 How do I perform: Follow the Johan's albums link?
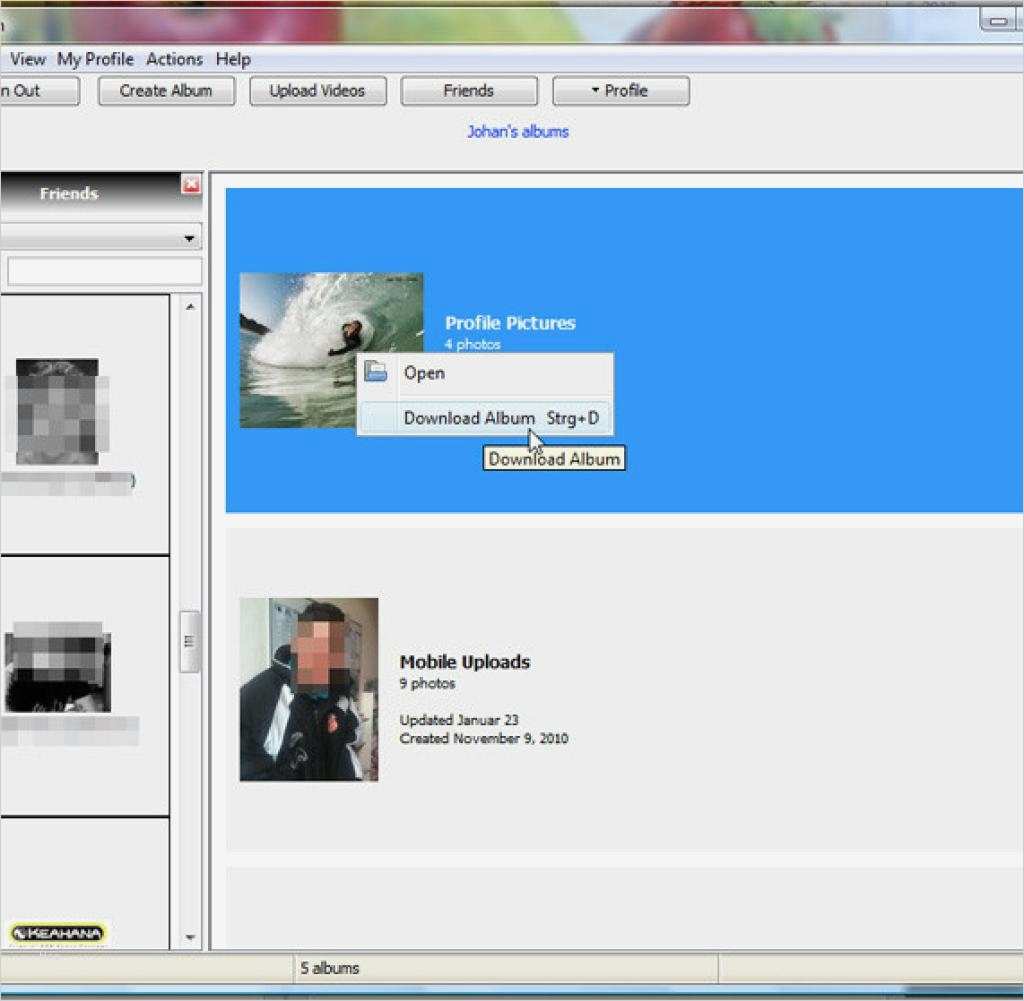tap(518, 132)
